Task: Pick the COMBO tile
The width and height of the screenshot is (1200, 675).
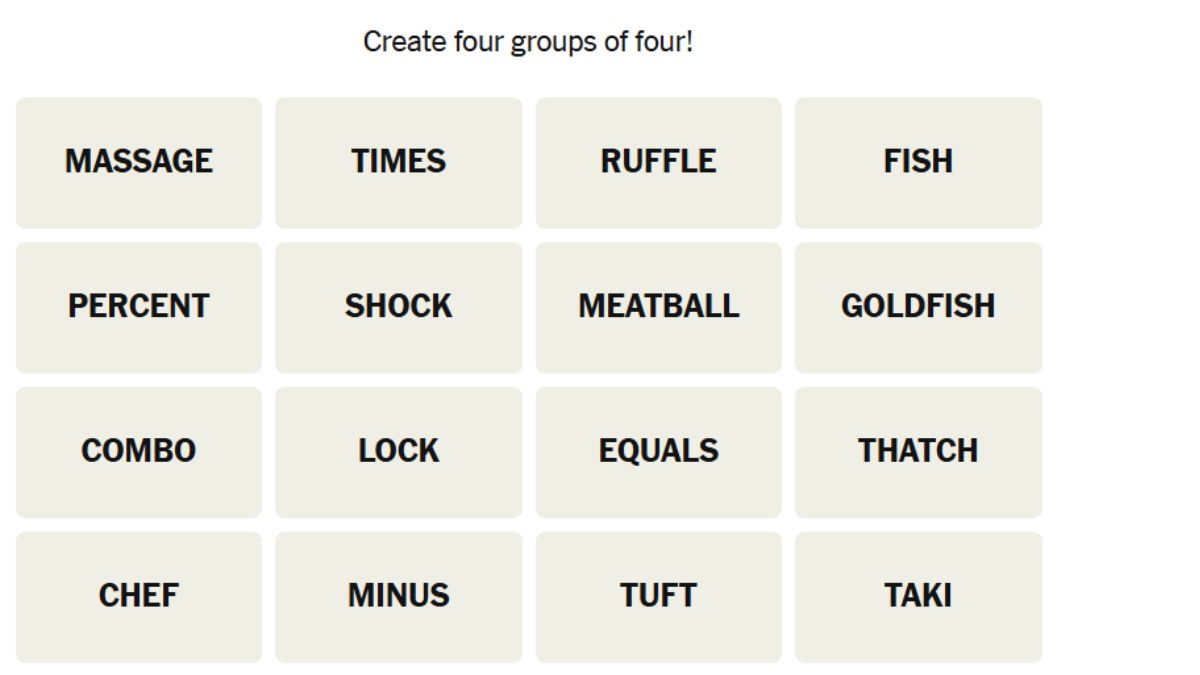Action: 139,452
